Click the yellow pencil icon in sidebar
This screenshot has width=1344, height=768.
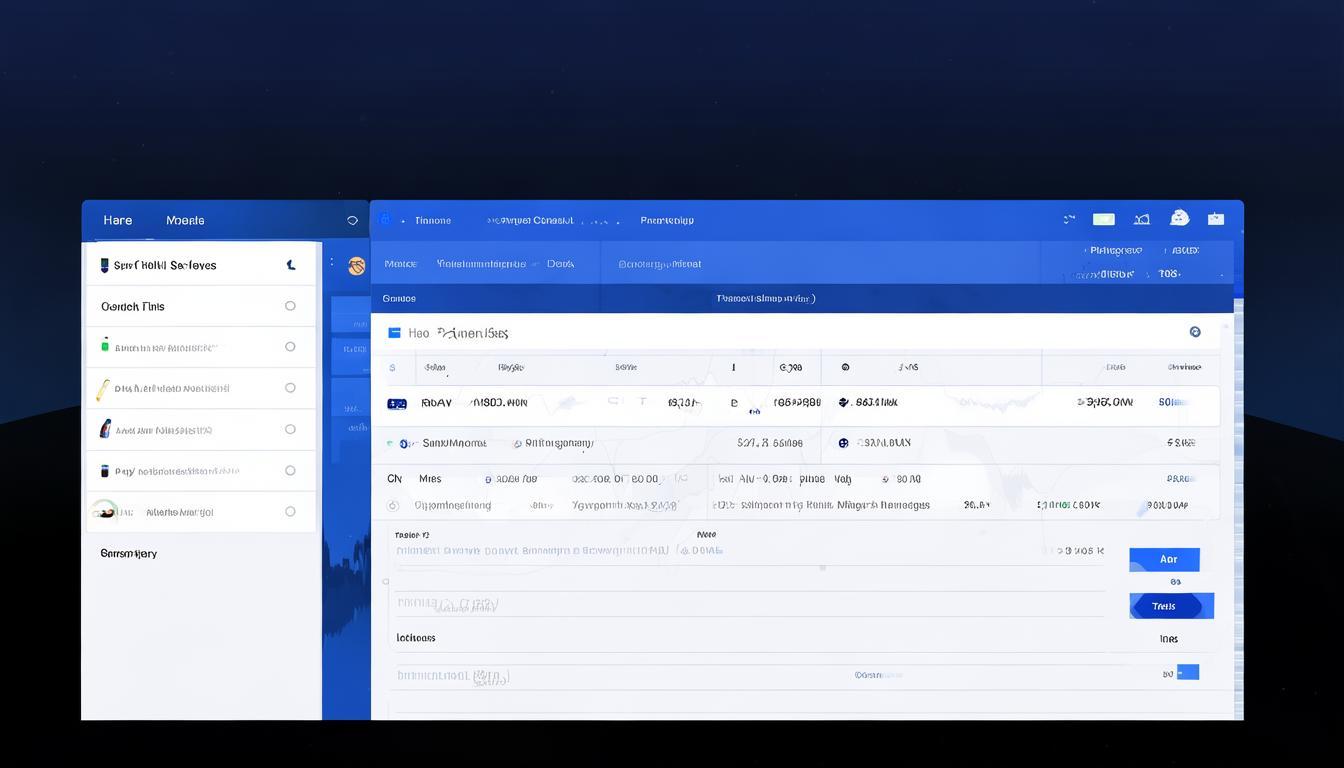tap(102, 389)
